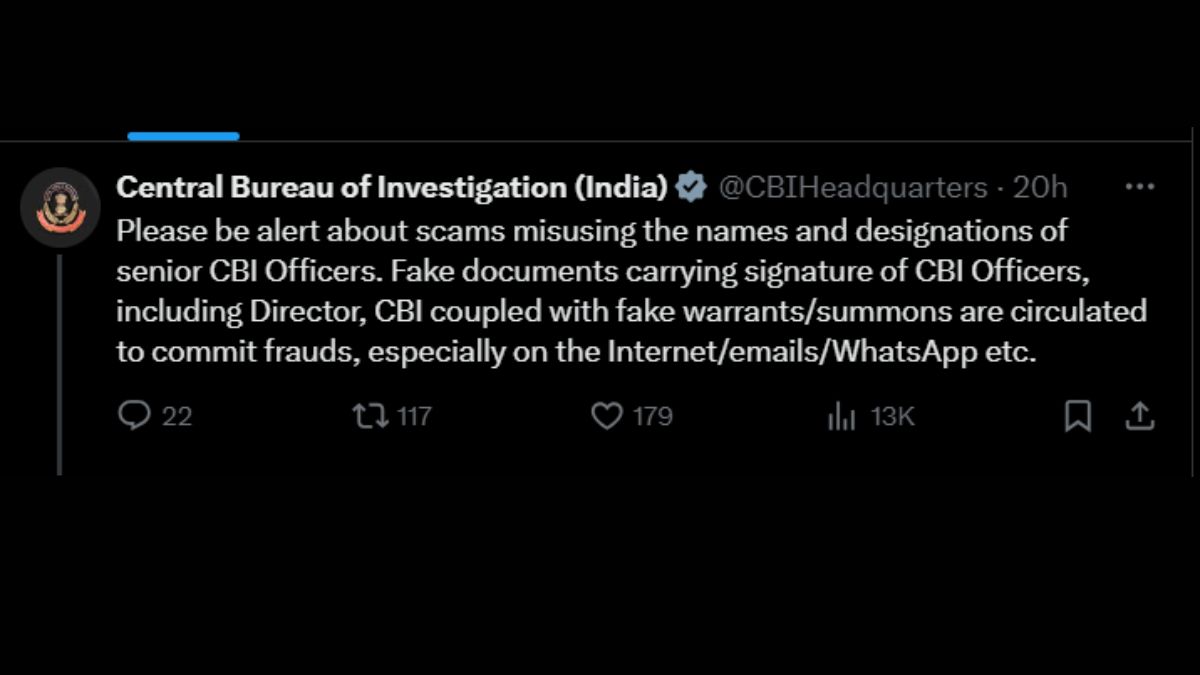Repost the CBI tweet using the retweet icon
This screenshot has width=1200, height=675.
pyautogui.click(x=370, y=415)
